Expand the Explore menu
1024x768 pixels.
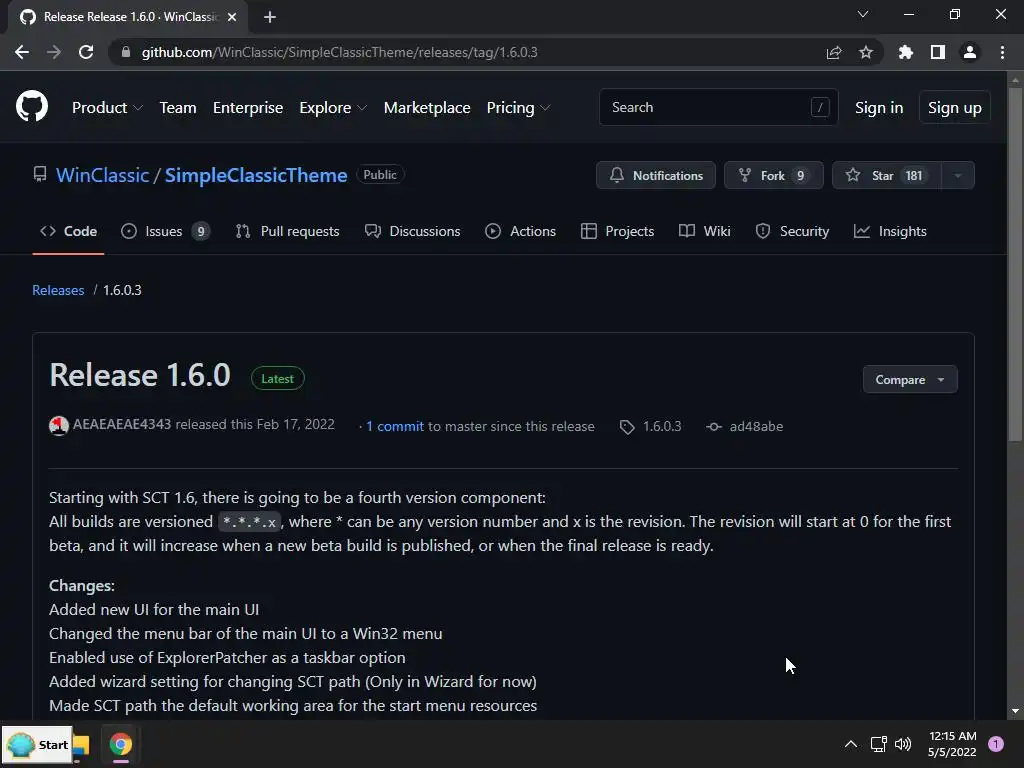pyautogui.click(x=333, y=108)
